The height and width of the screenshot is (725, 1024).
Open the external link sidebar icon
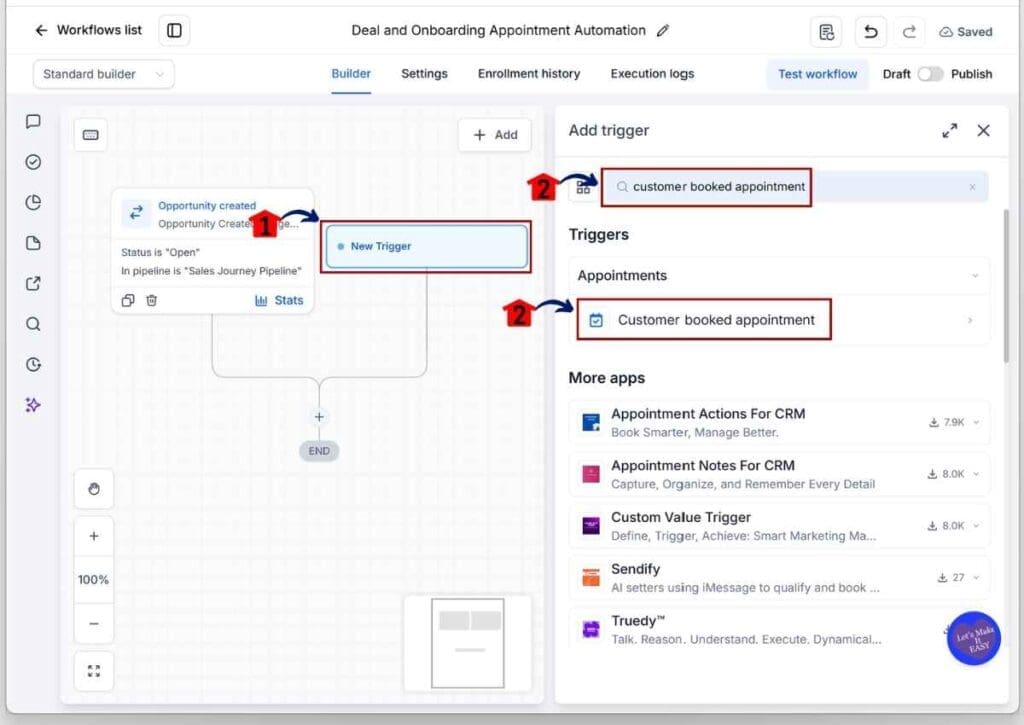(33, 283)
